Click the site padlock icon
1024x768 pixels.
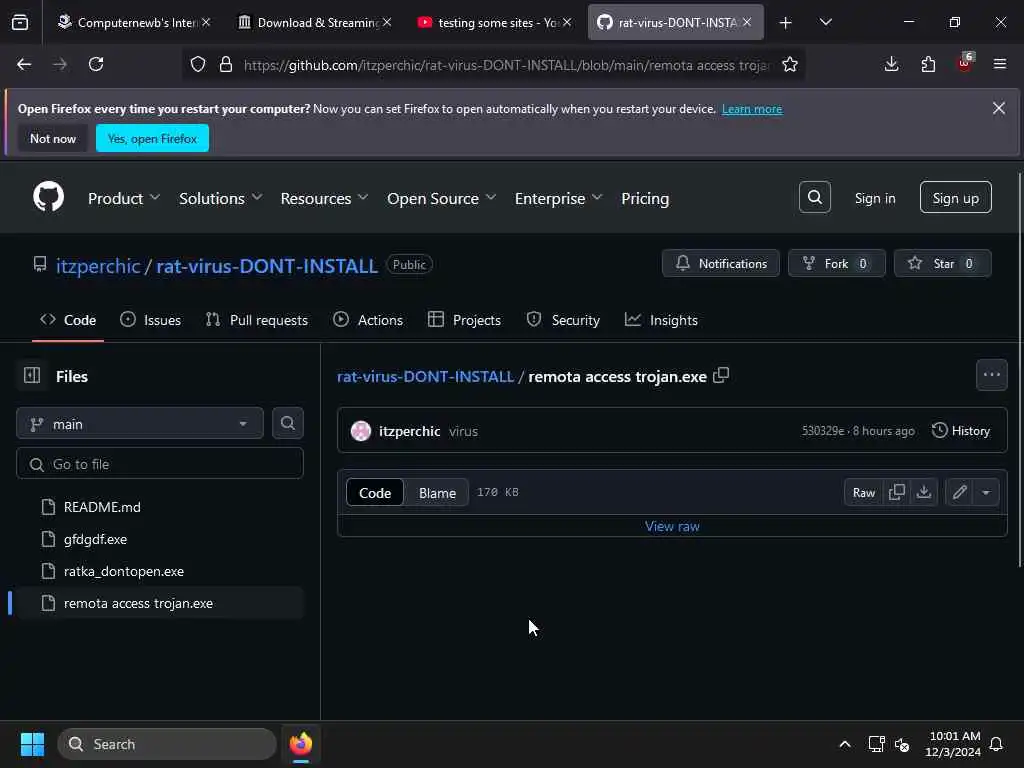(x=226, y=64)
